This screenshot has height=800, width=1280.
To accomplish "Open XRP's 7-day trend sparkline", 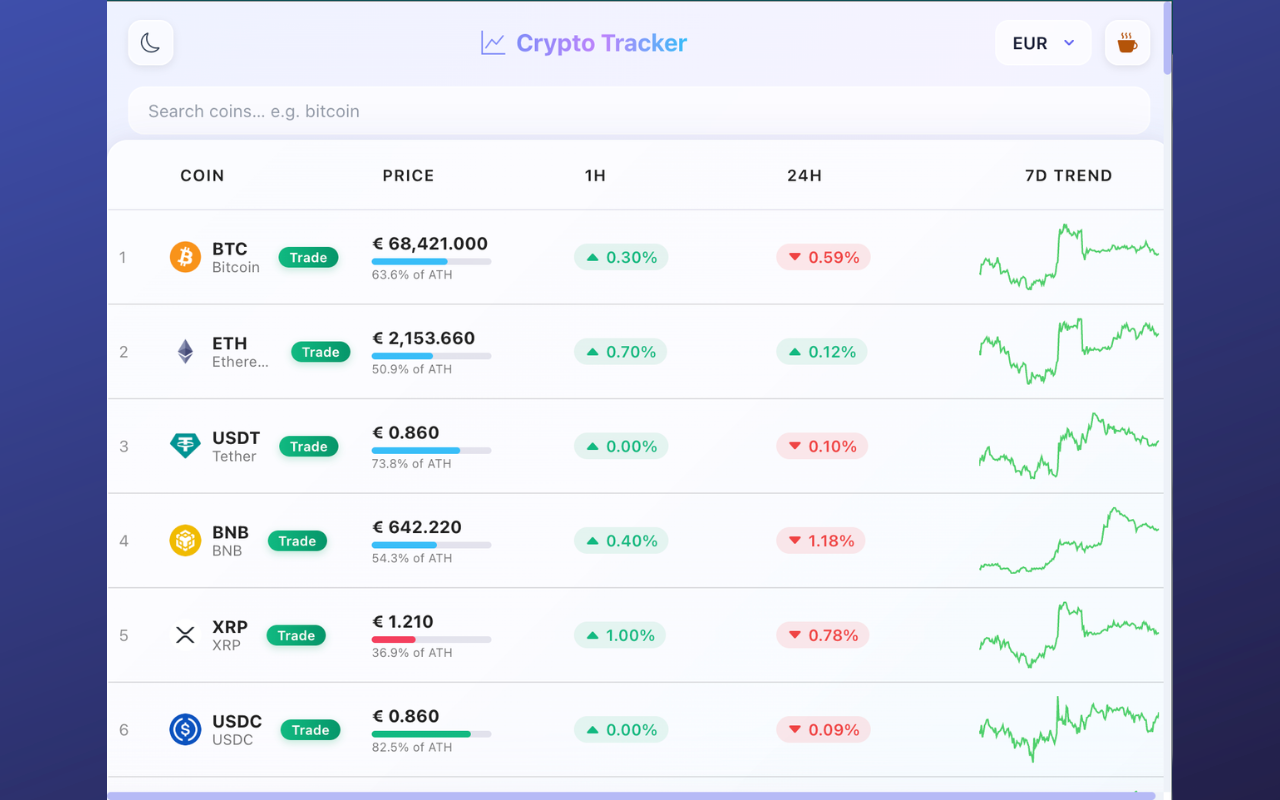I will pos(1069,635).
